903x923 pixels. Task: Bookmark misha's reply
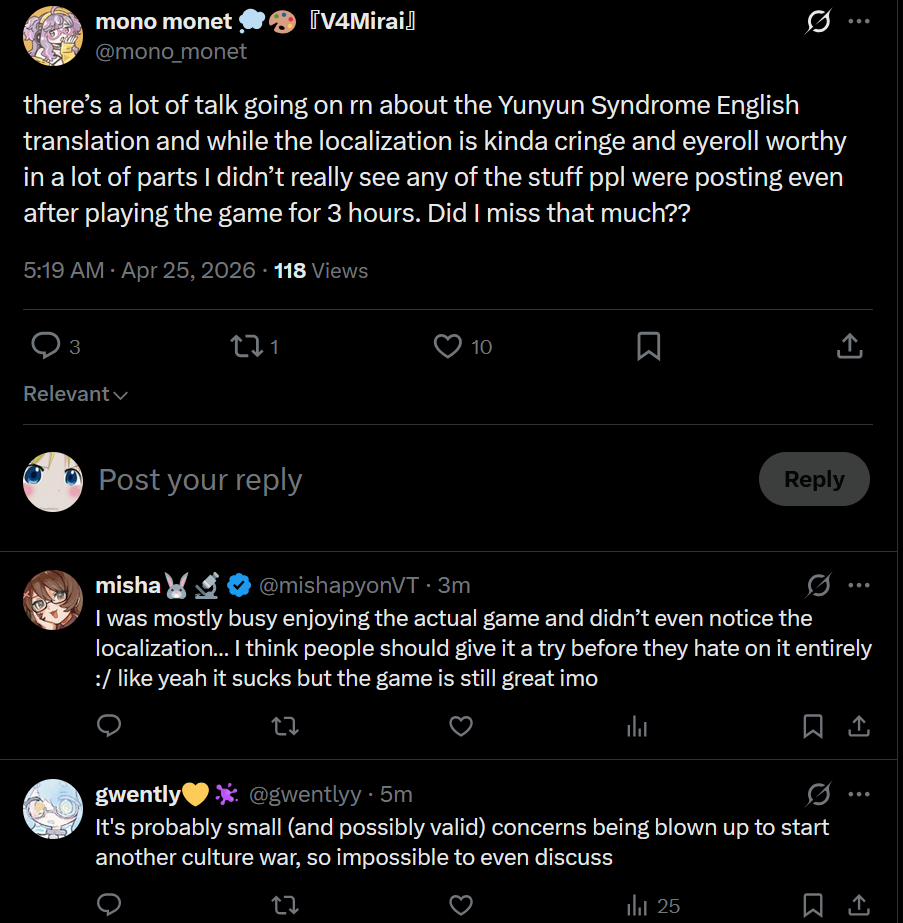coord(813,726)
